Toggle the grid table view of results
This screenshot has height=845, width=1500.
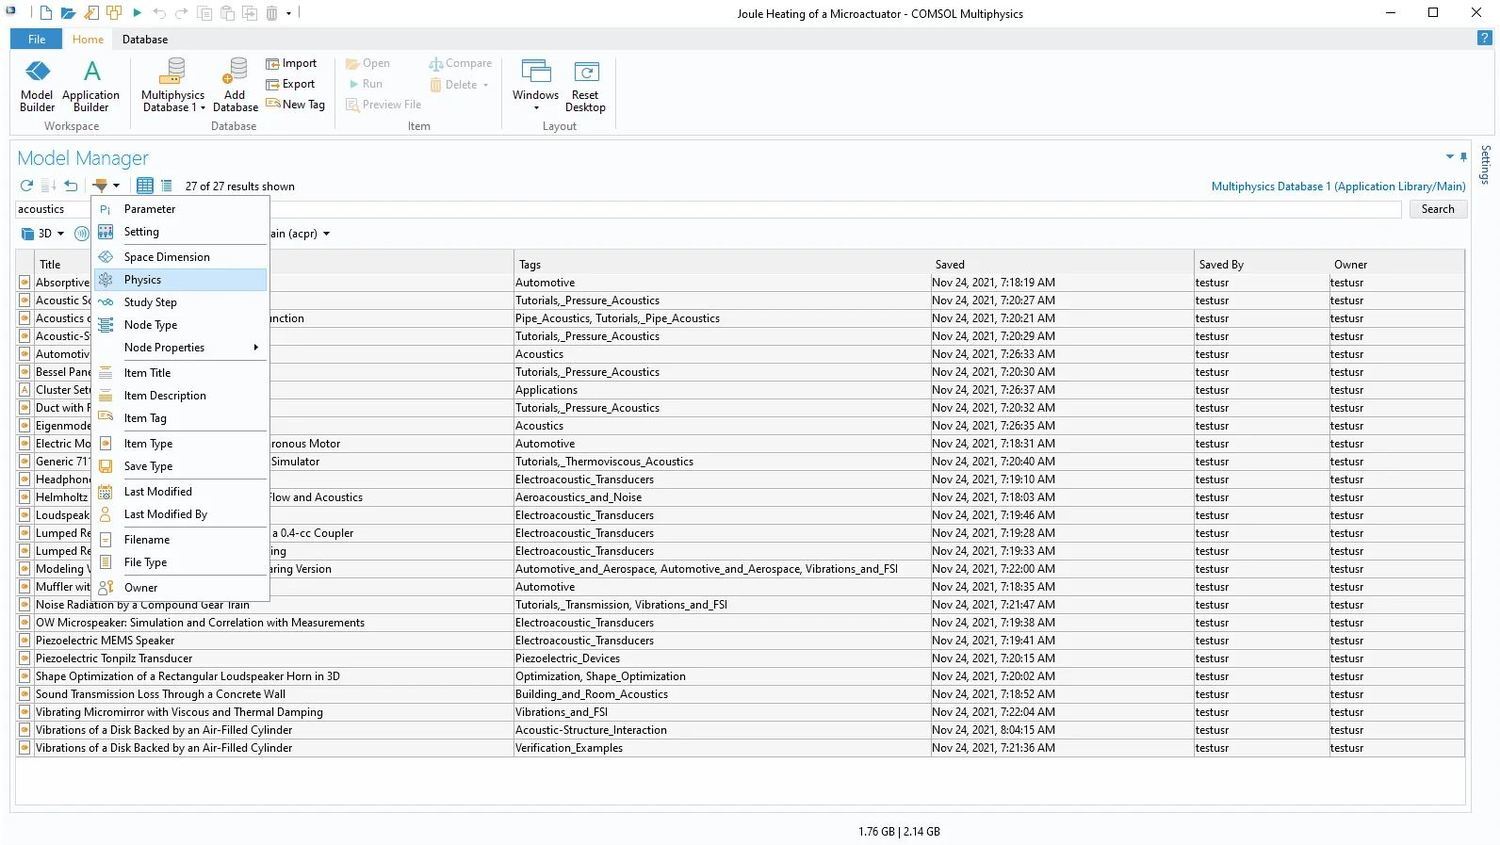[145, 185]
